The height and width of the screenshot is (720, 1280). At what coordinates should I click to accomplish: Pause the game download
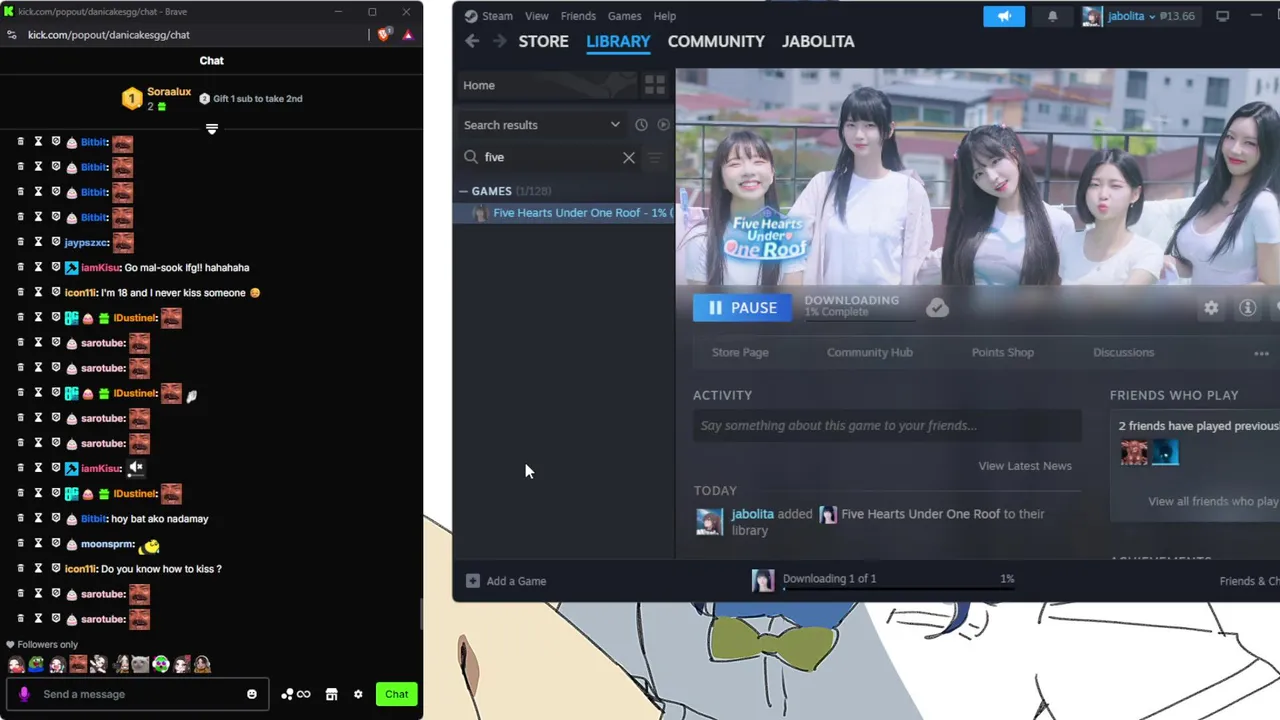742,308
